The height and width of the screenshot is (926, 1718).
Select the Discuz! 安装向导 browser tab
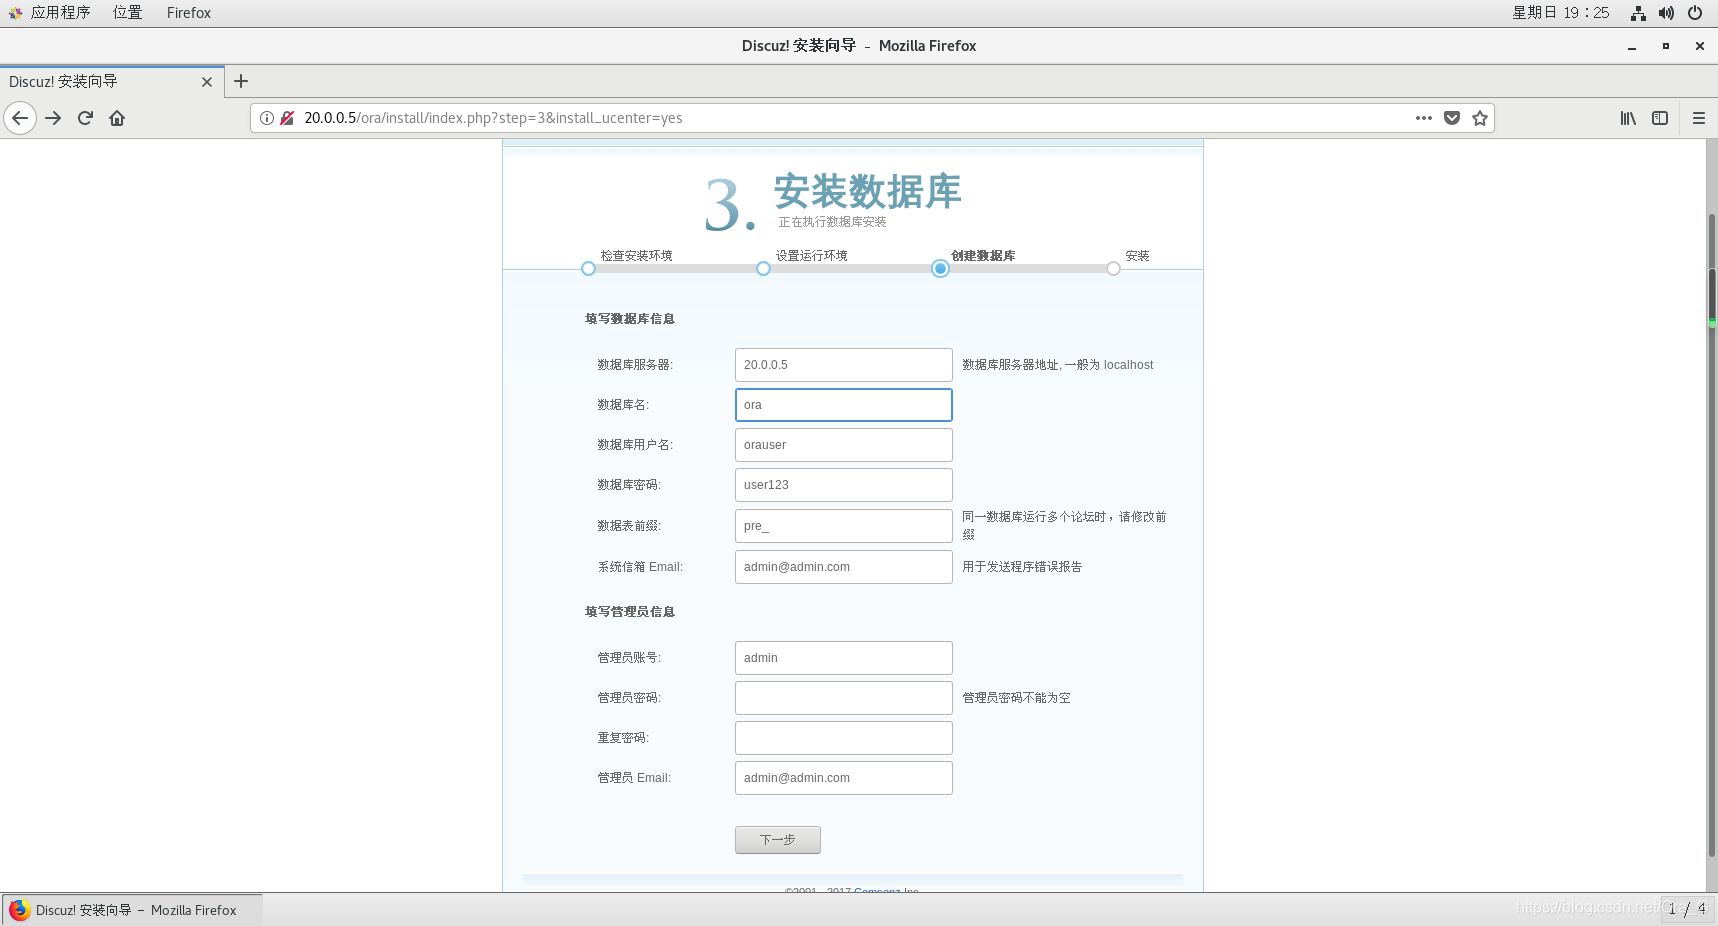click(x=112, y=82)
